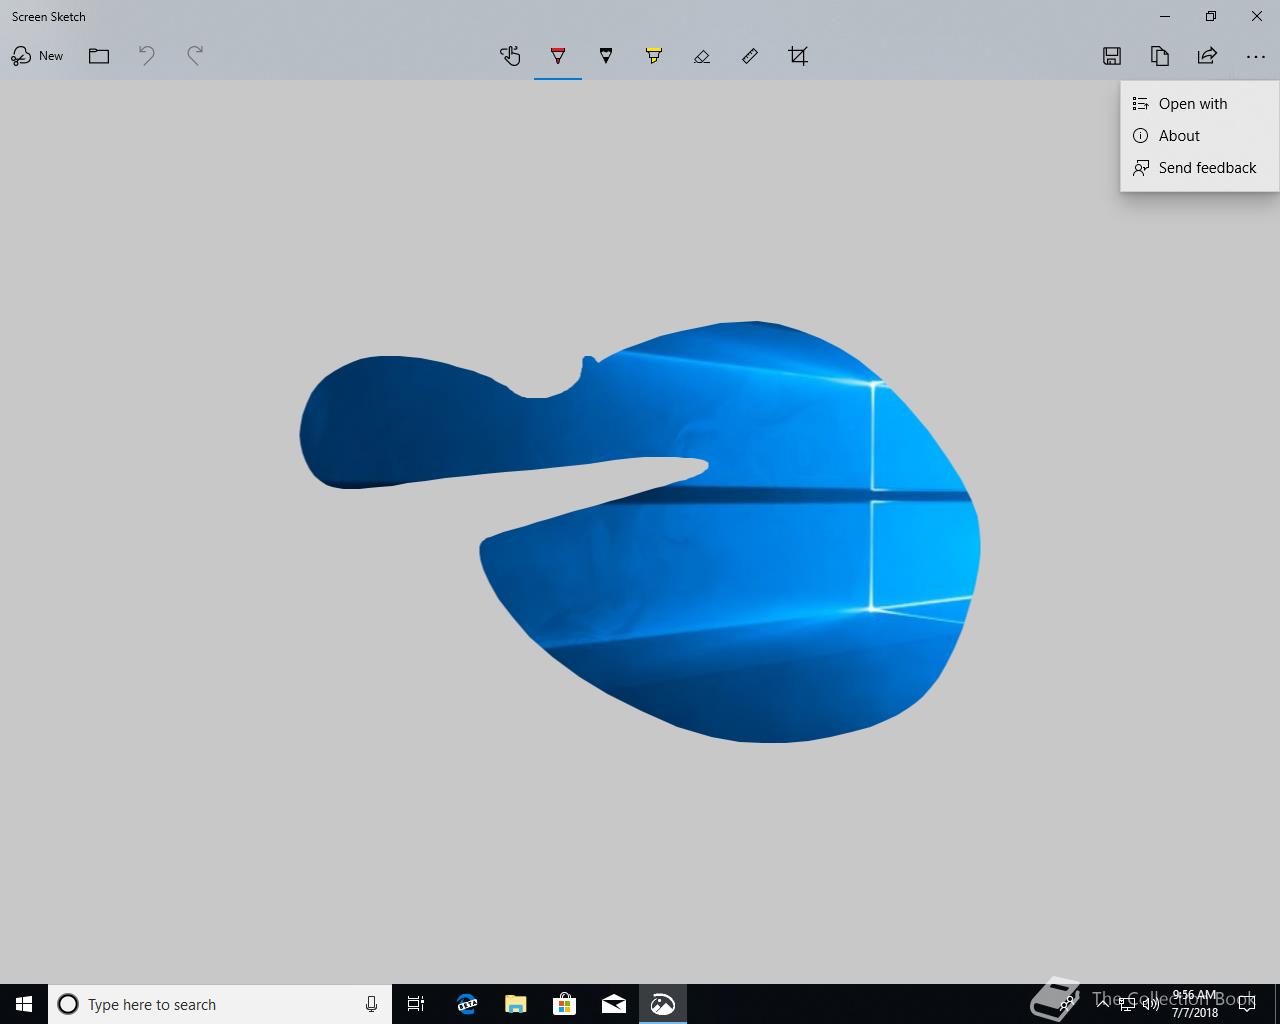Click the network tray icon
Viewport: 1280px width, 1024px height.
click(x=1126, y=1004)
